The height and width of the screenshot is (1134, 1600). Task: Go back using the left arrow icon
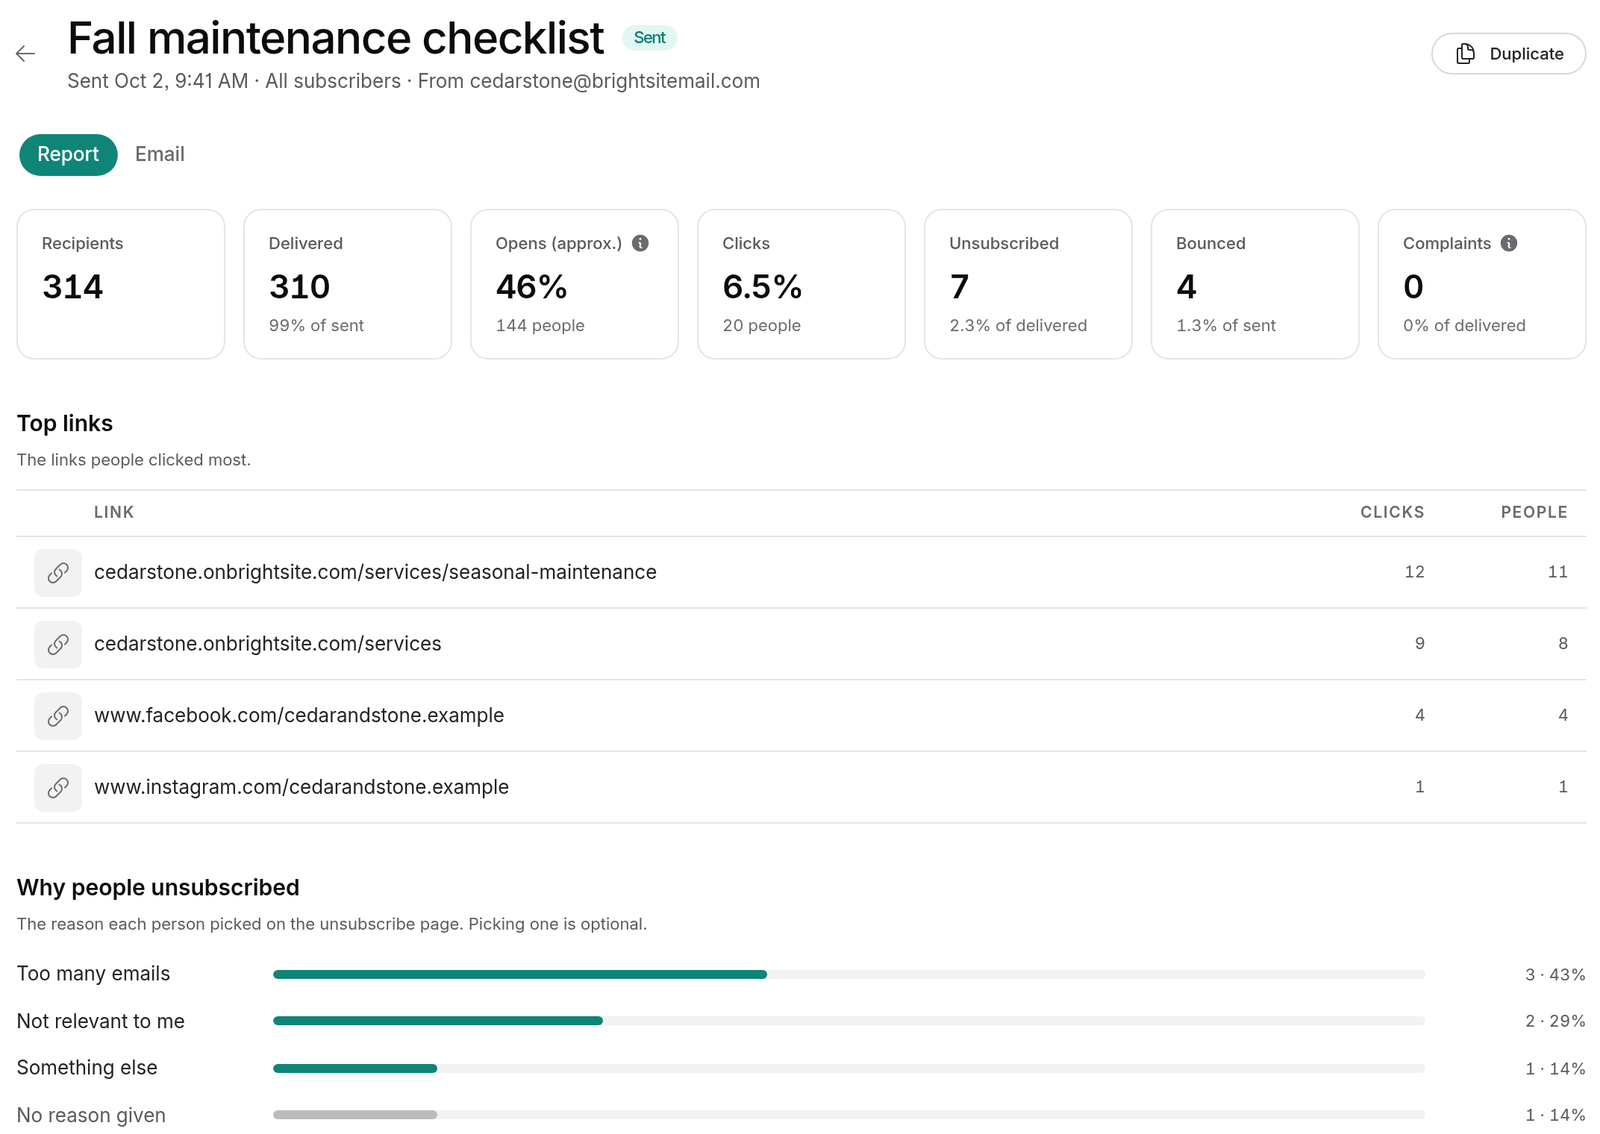click(x=26, y=54)
